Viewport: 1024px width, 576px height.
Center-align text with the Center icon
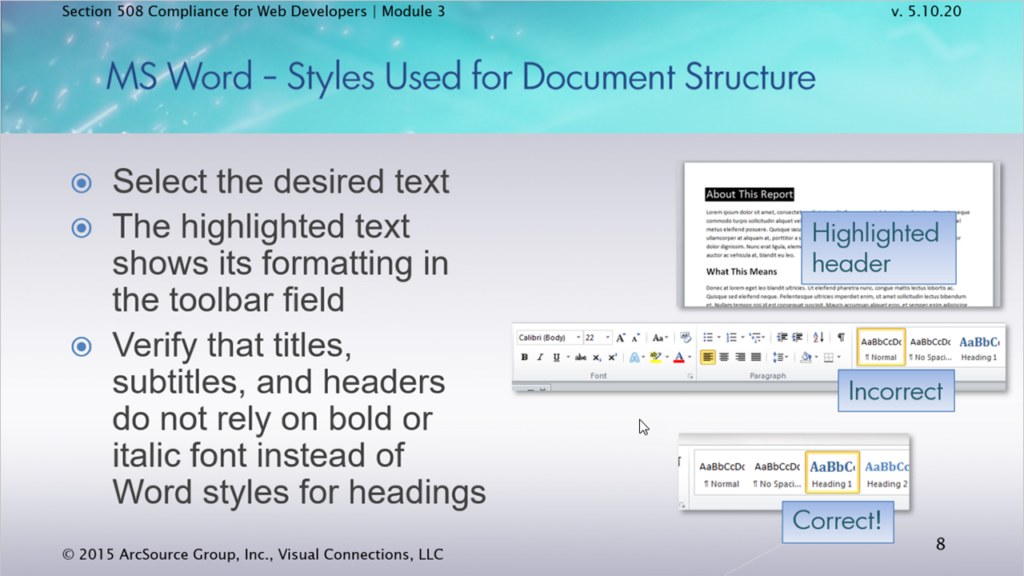(724, 357)
